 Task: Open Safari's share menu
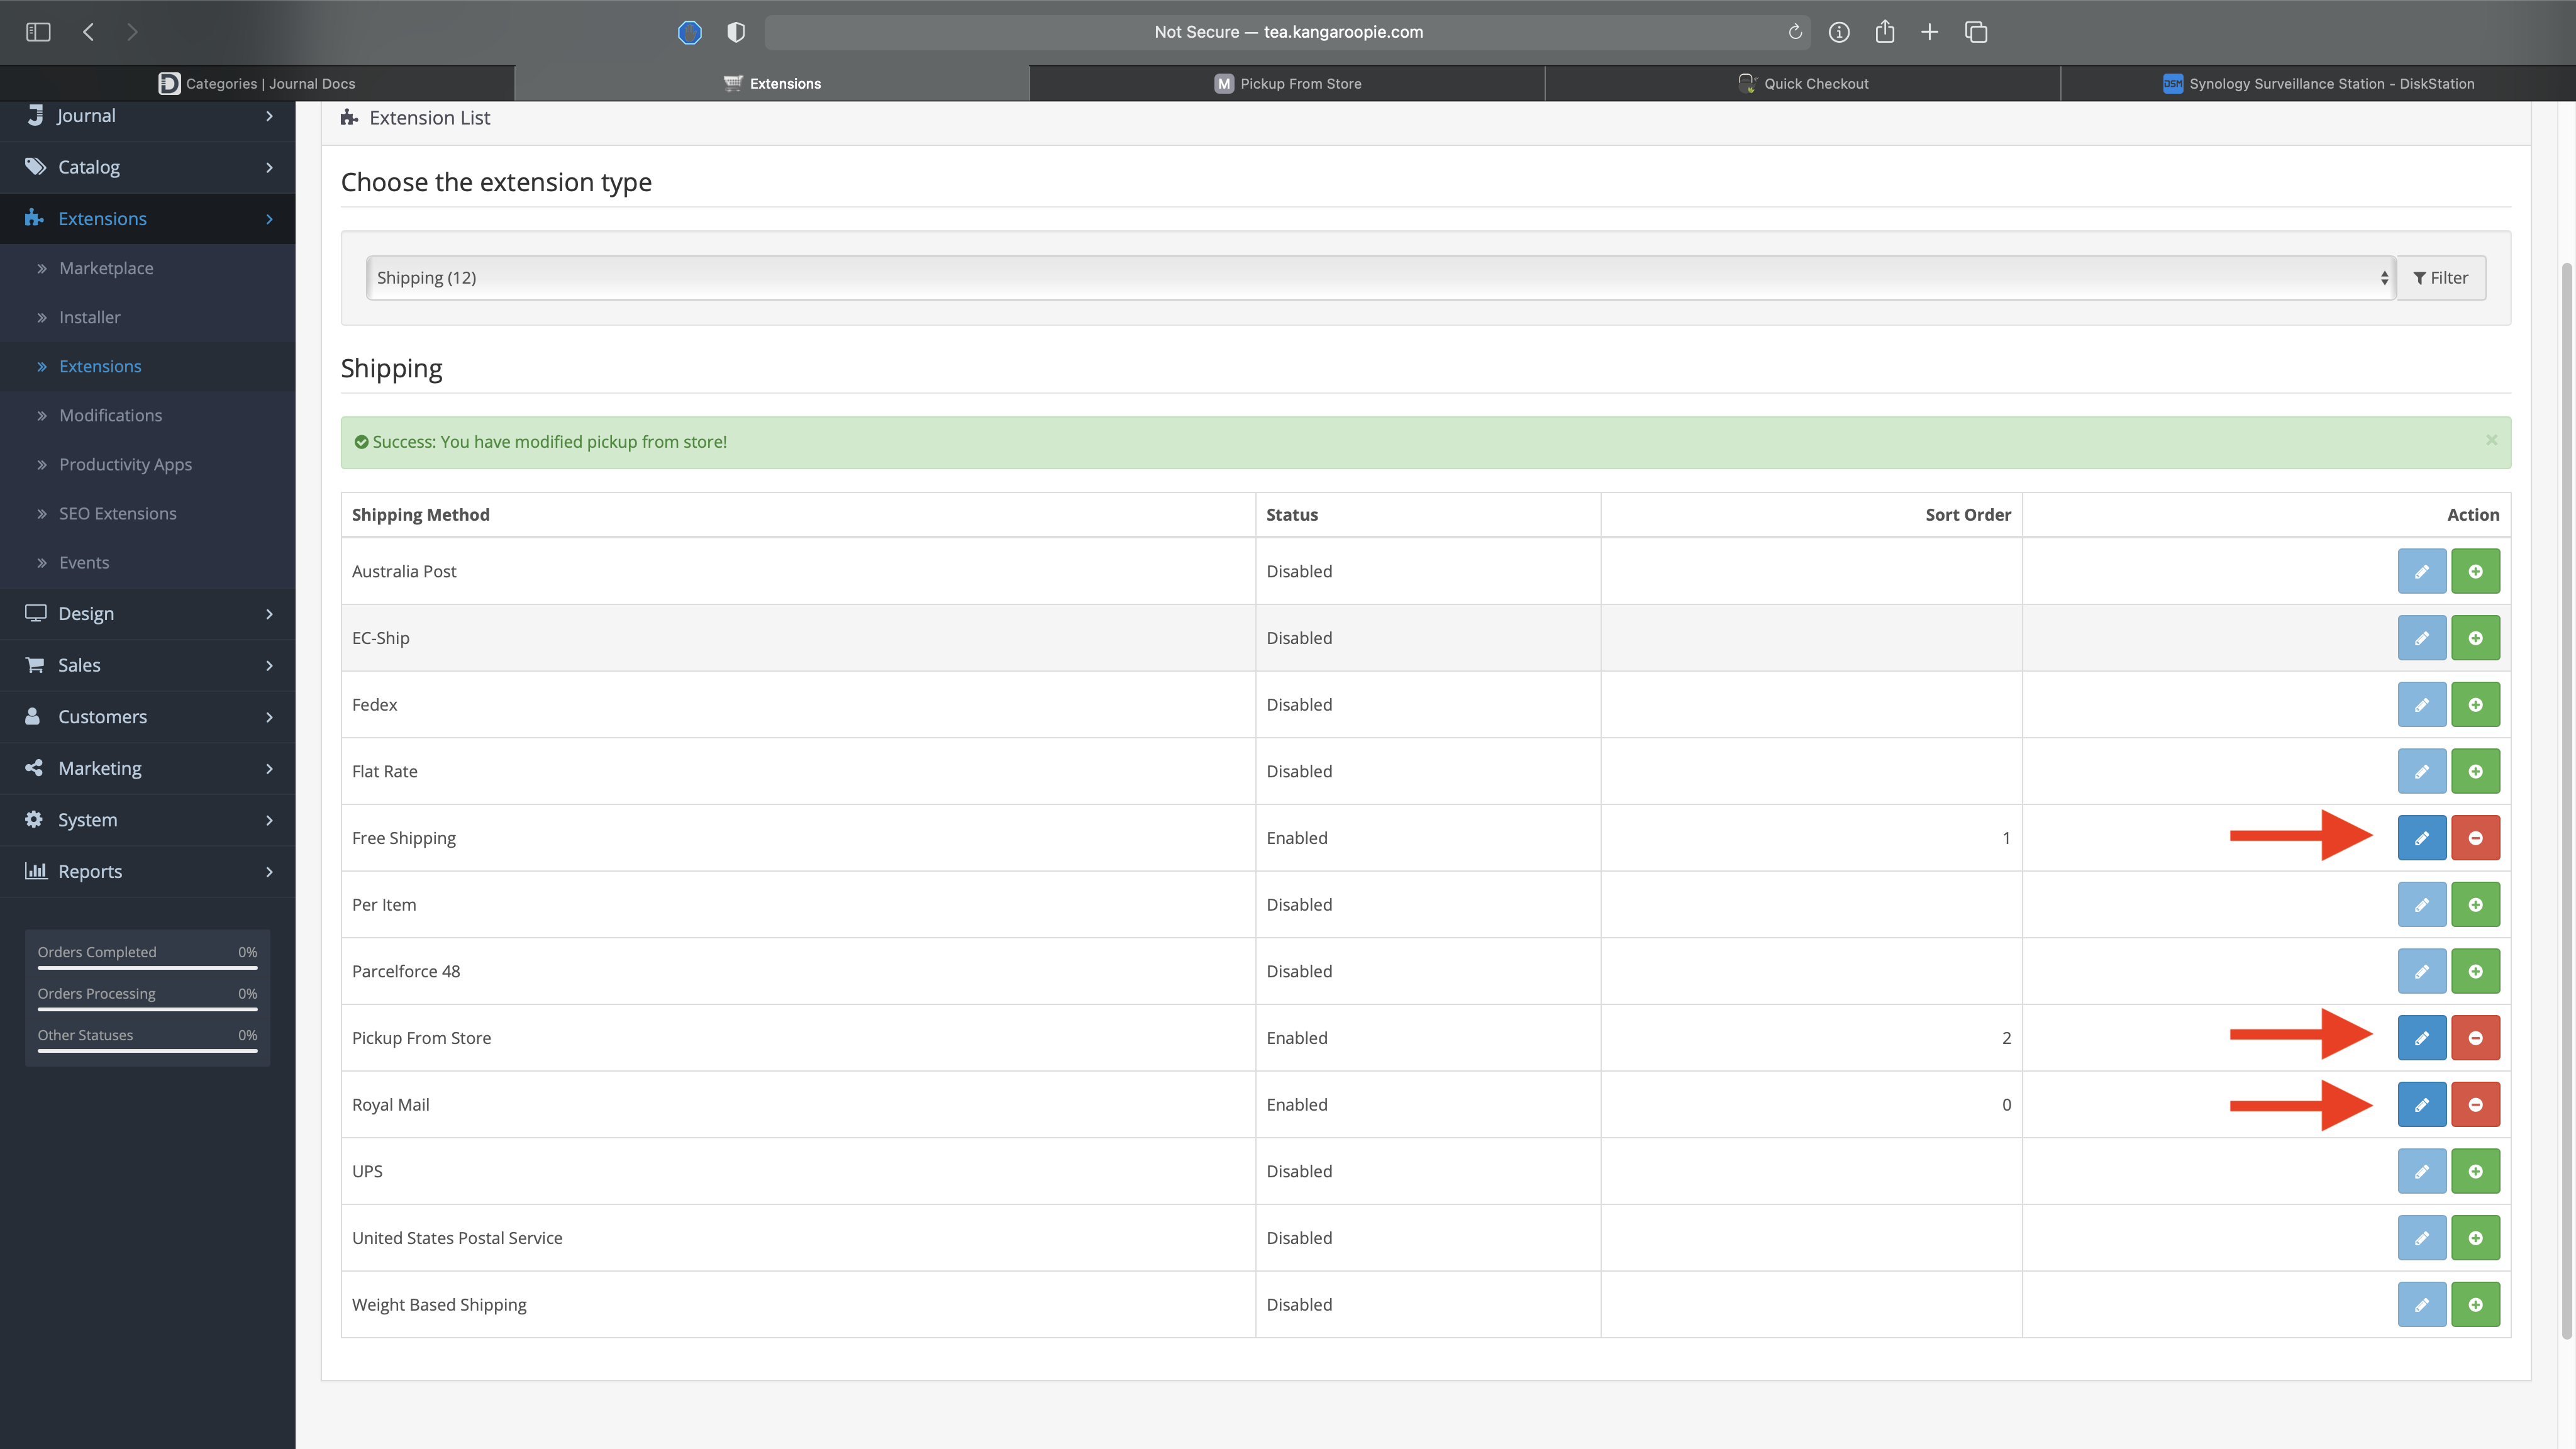tap(1884, 32)
